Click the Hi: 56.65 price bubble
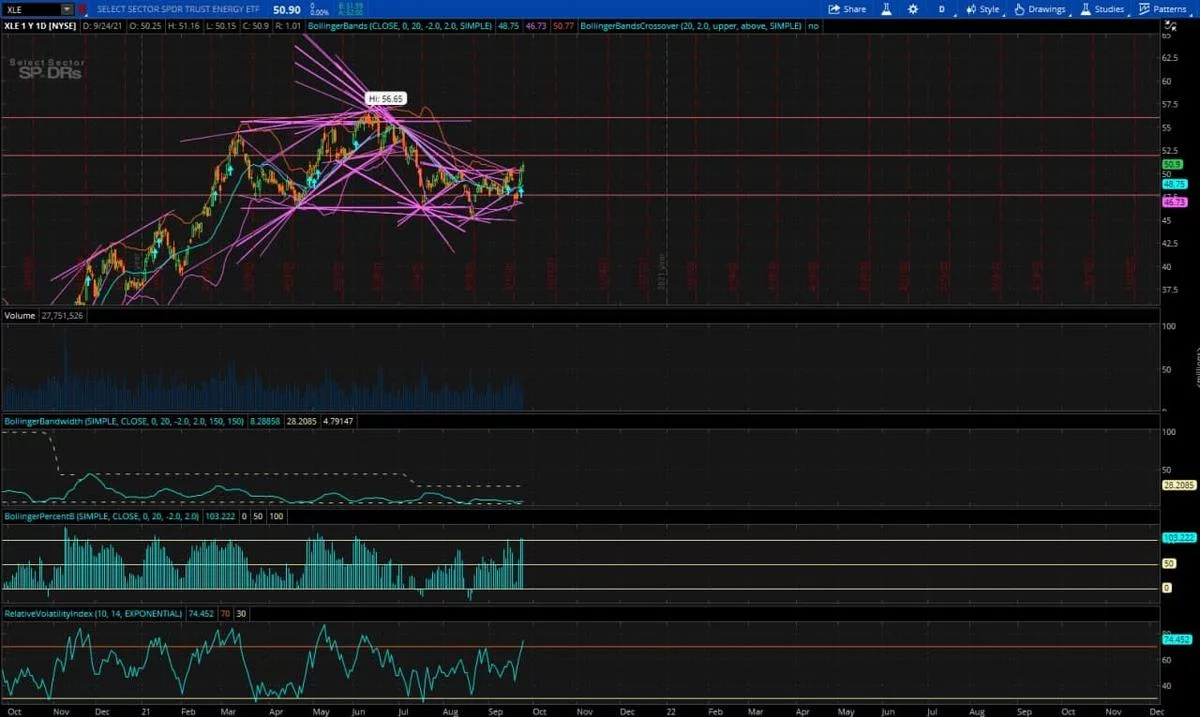Viewport: 1200px width, 717px height. (x=385, y=99)
